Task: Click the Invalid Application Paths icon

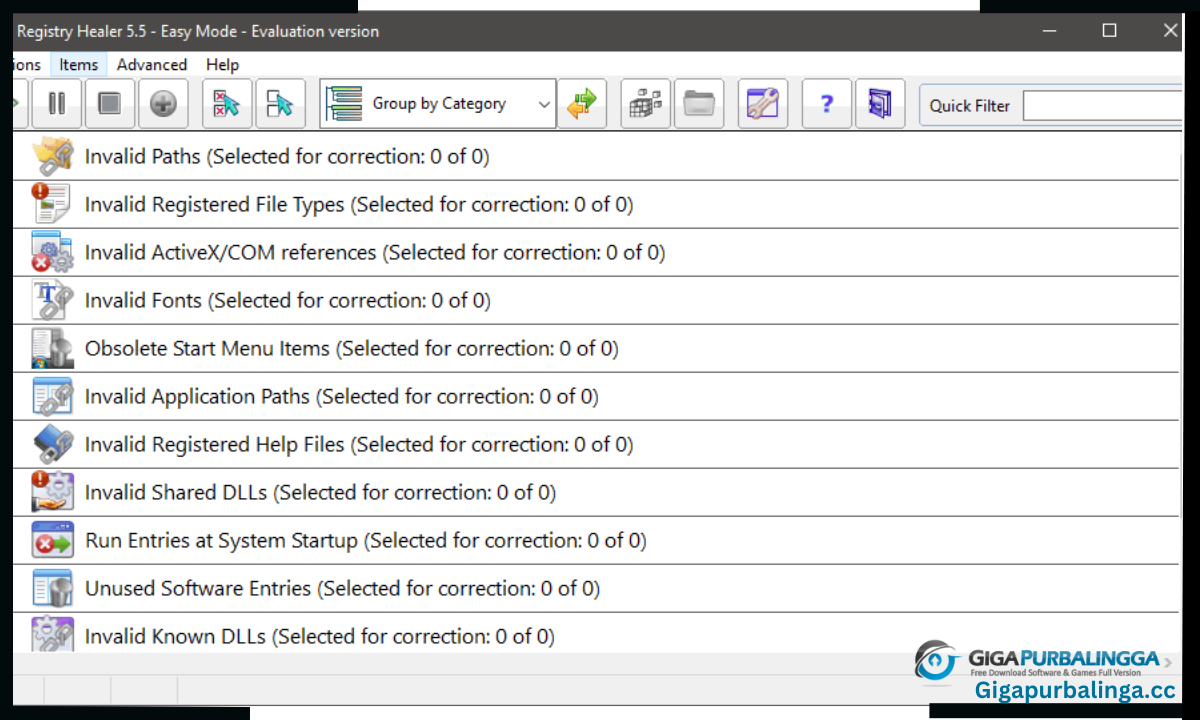Action: 52,396
